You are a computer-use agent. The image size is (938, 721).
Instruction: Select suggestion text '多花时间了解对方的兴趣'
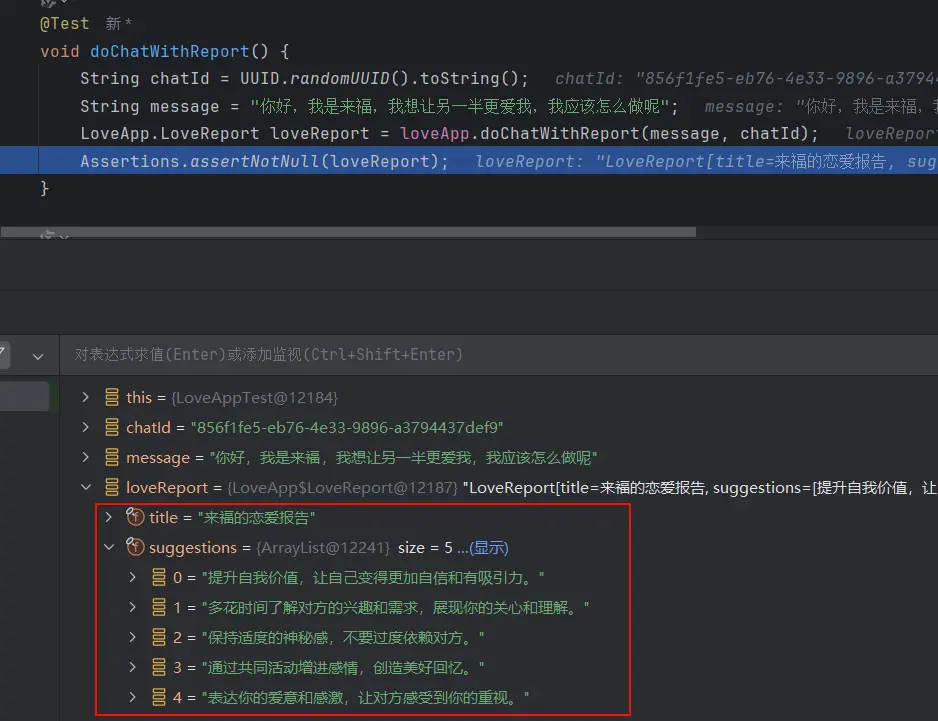click(x=290, y=608)
